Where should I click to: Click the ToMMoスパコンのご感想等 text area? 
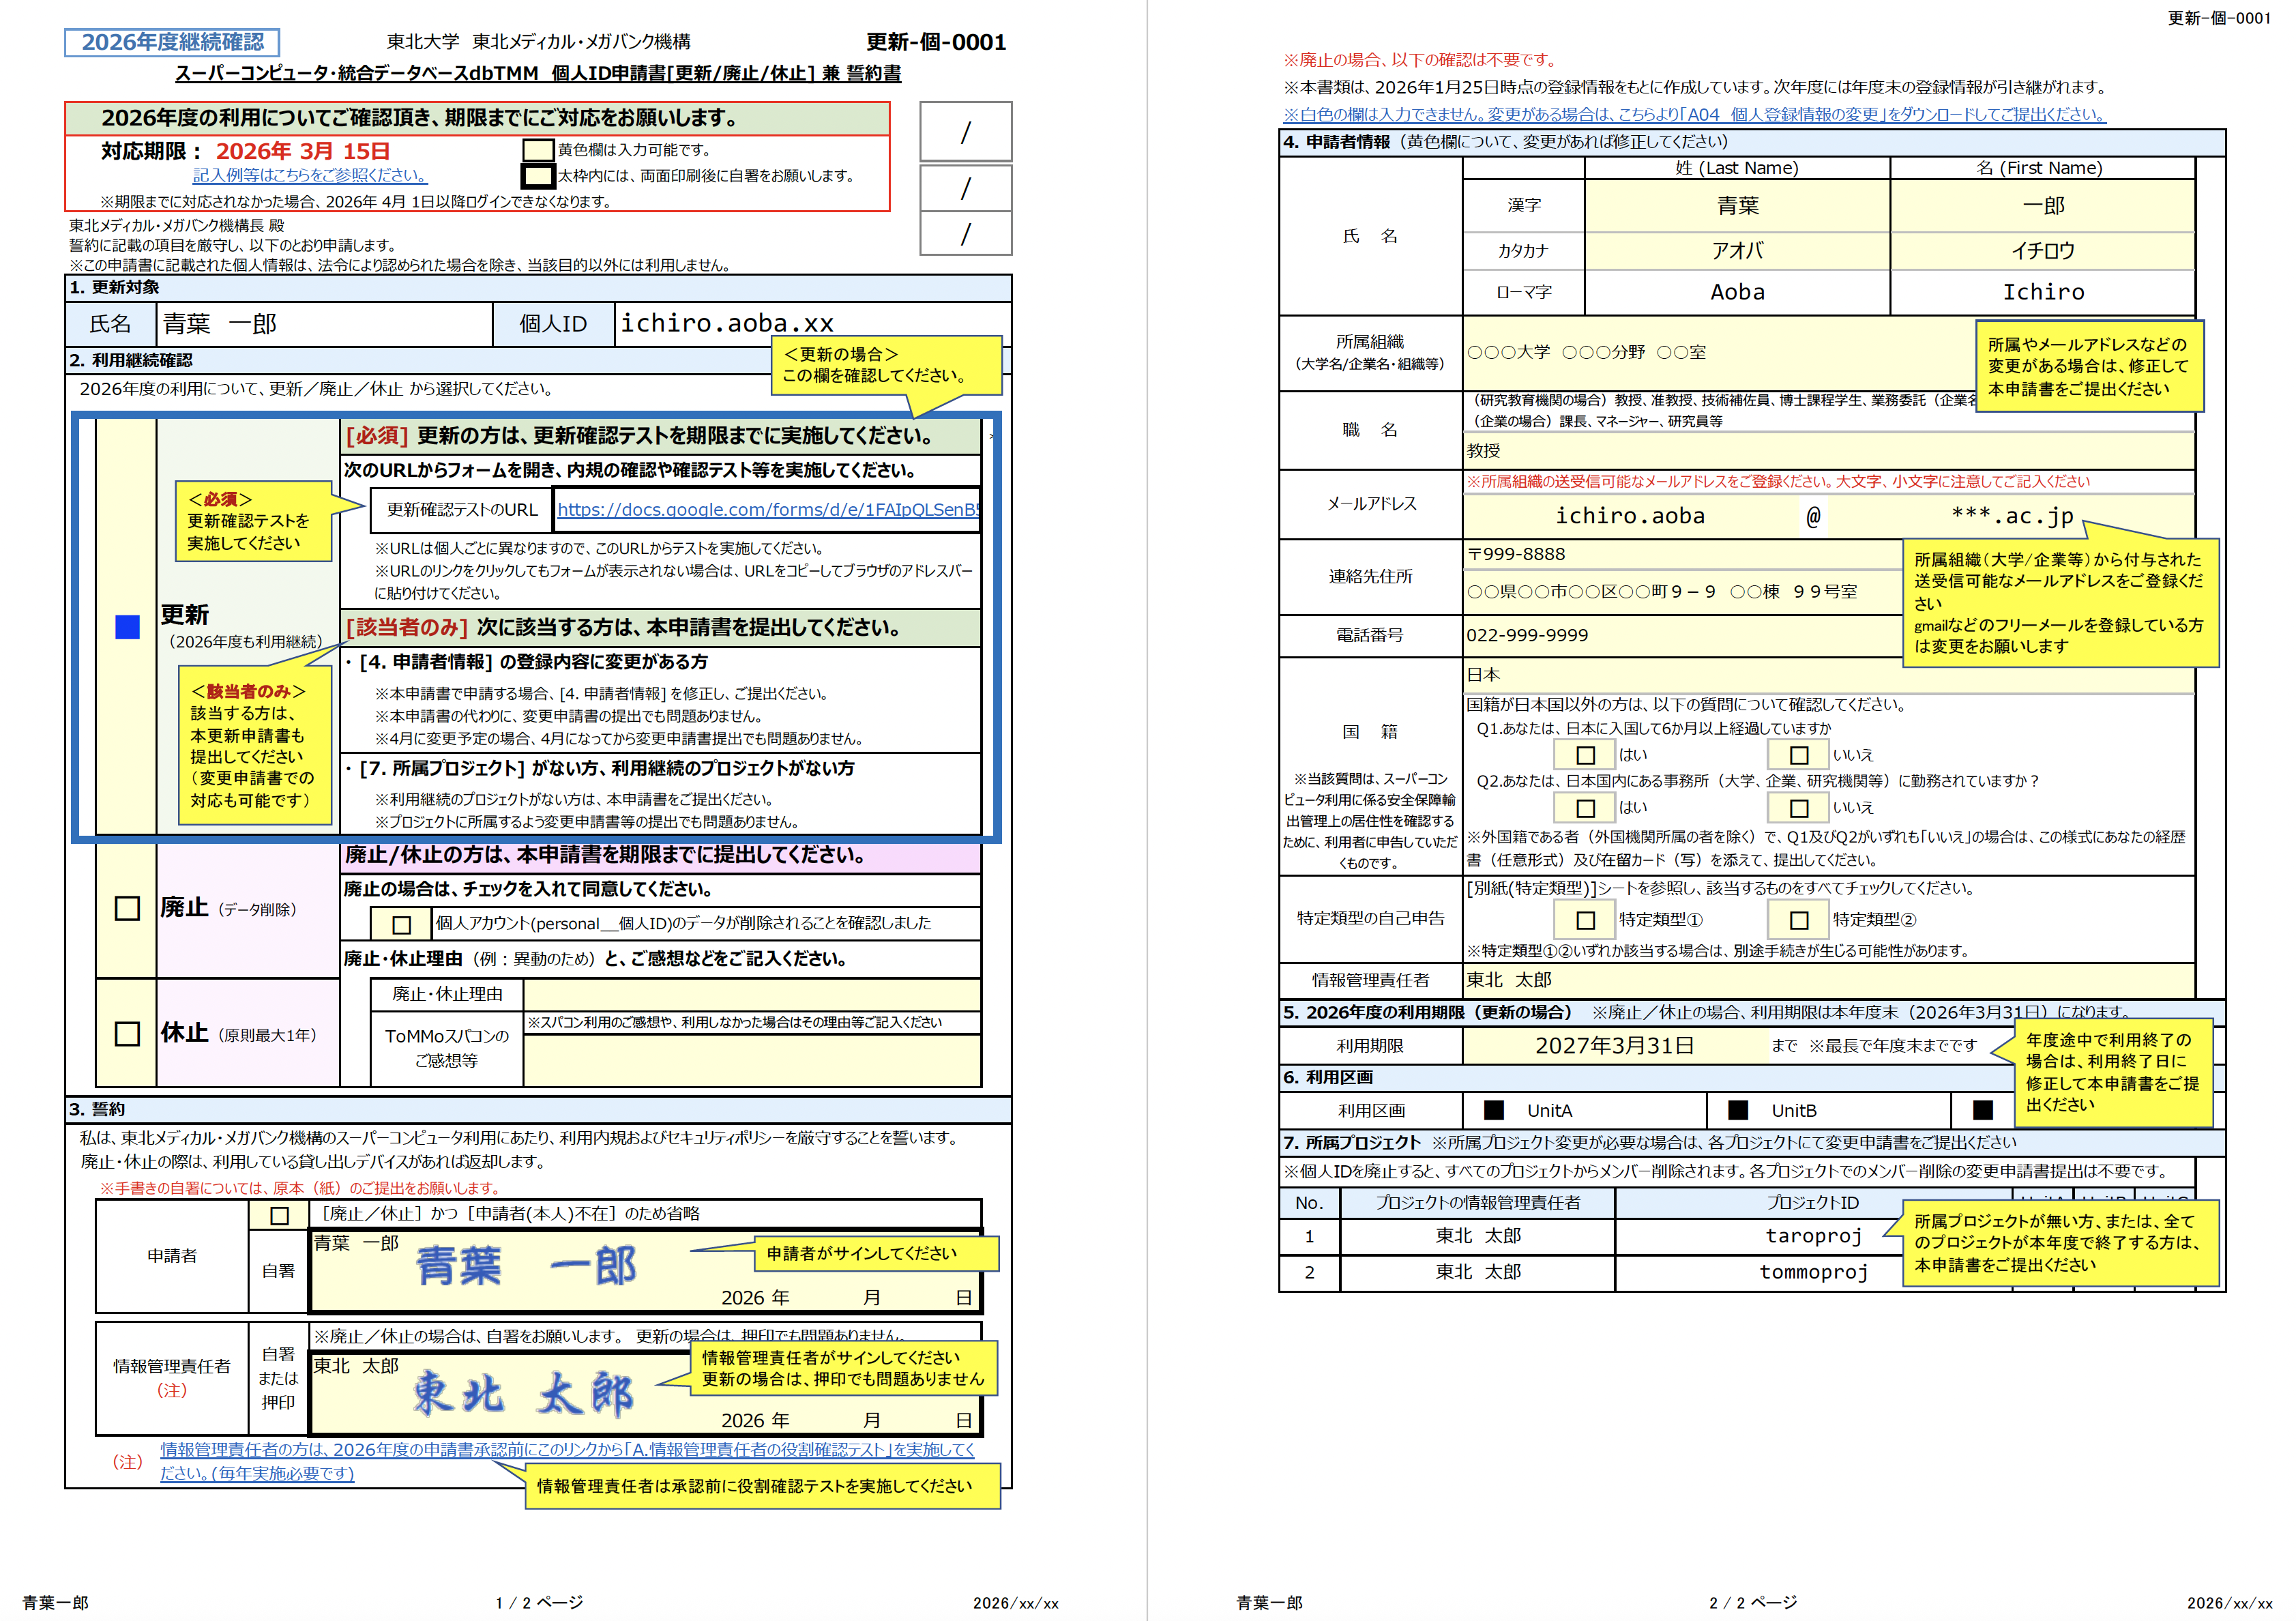coord(751,1059)
